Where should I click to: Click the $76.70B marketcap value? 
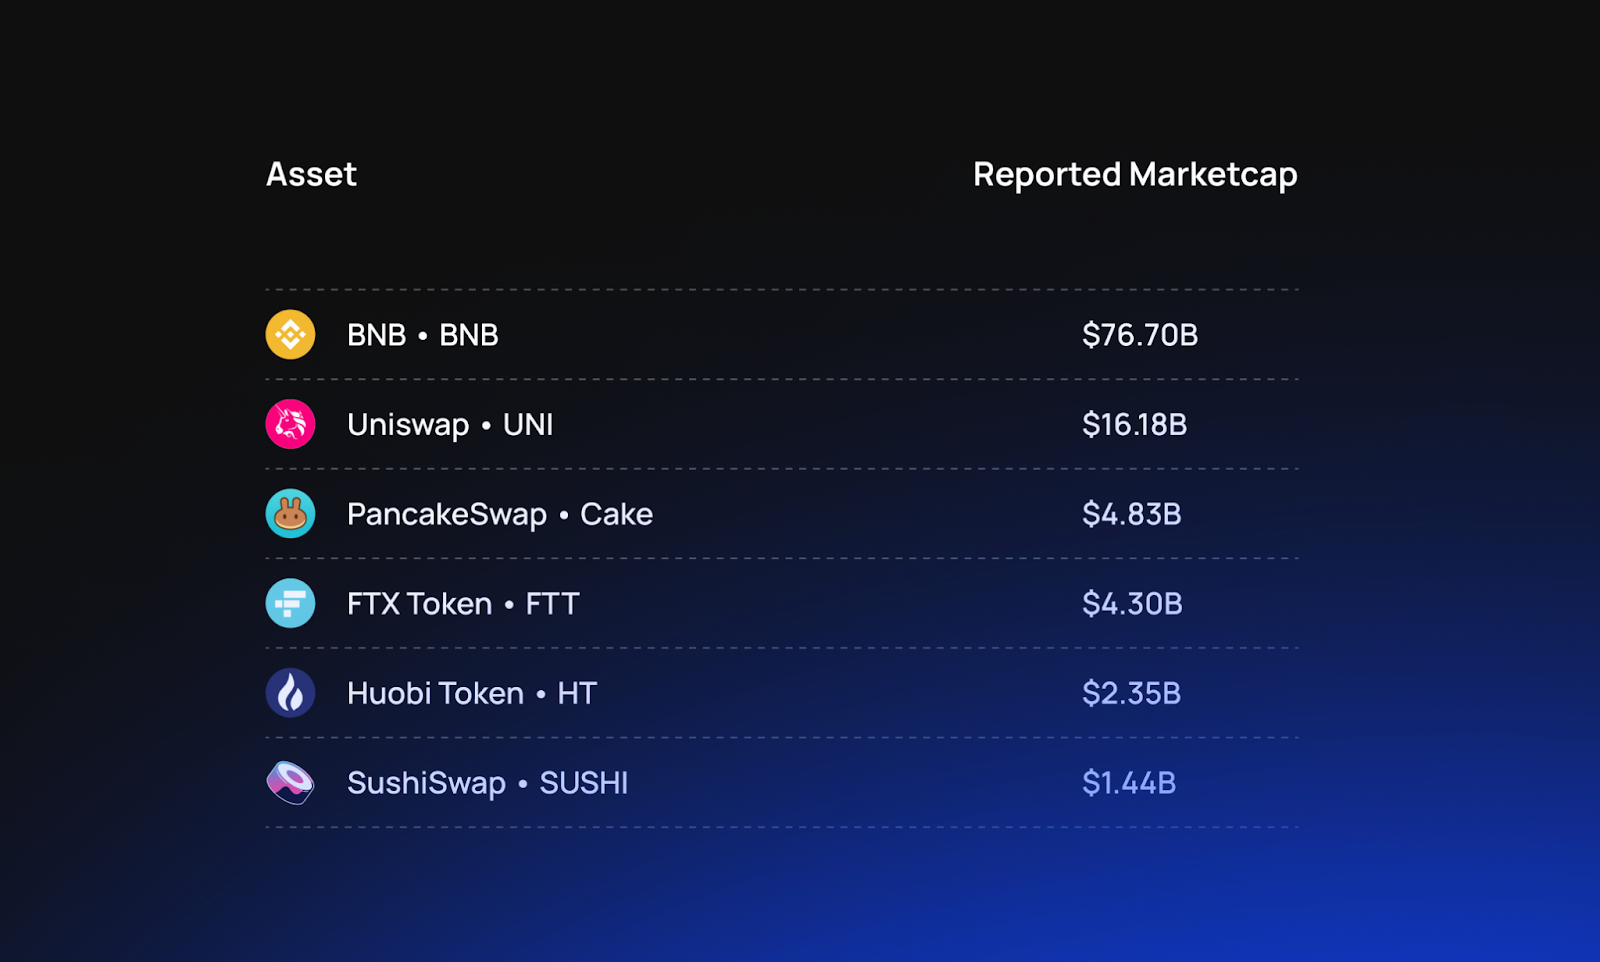[1140, 335]
